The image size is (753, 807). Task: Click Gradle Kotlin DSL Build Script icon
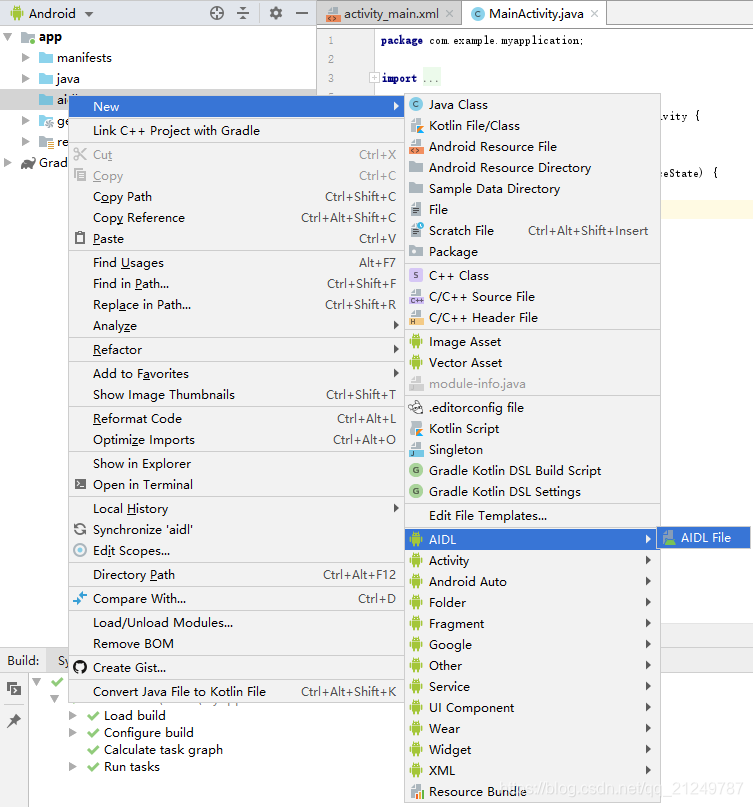(416, 471)
